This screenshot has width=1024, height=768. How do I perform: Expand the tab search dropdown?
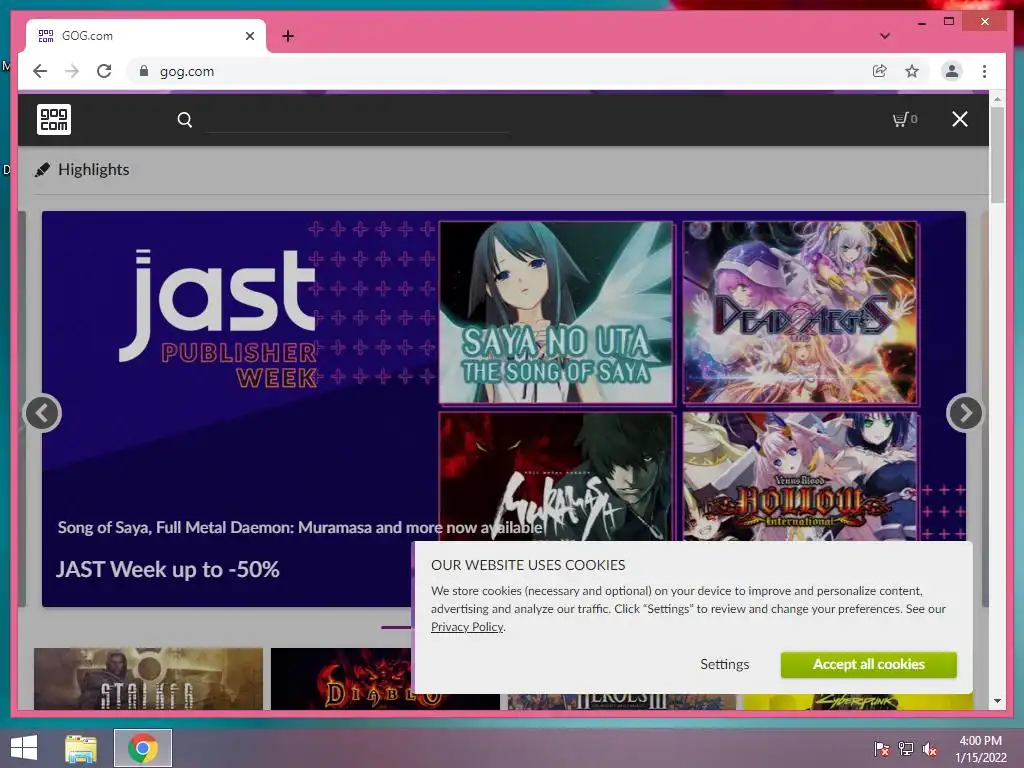885,36
